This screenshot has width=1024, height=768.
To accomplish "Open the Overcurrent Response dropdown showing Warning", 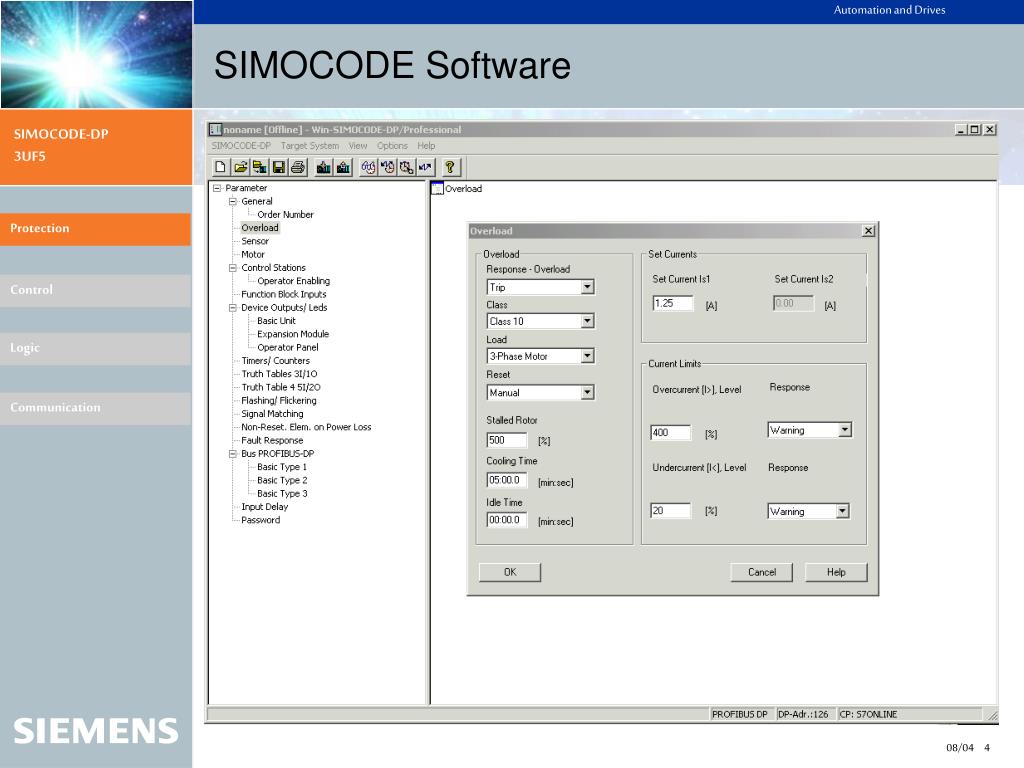I will pyautogui.click(x=845, y=430).
